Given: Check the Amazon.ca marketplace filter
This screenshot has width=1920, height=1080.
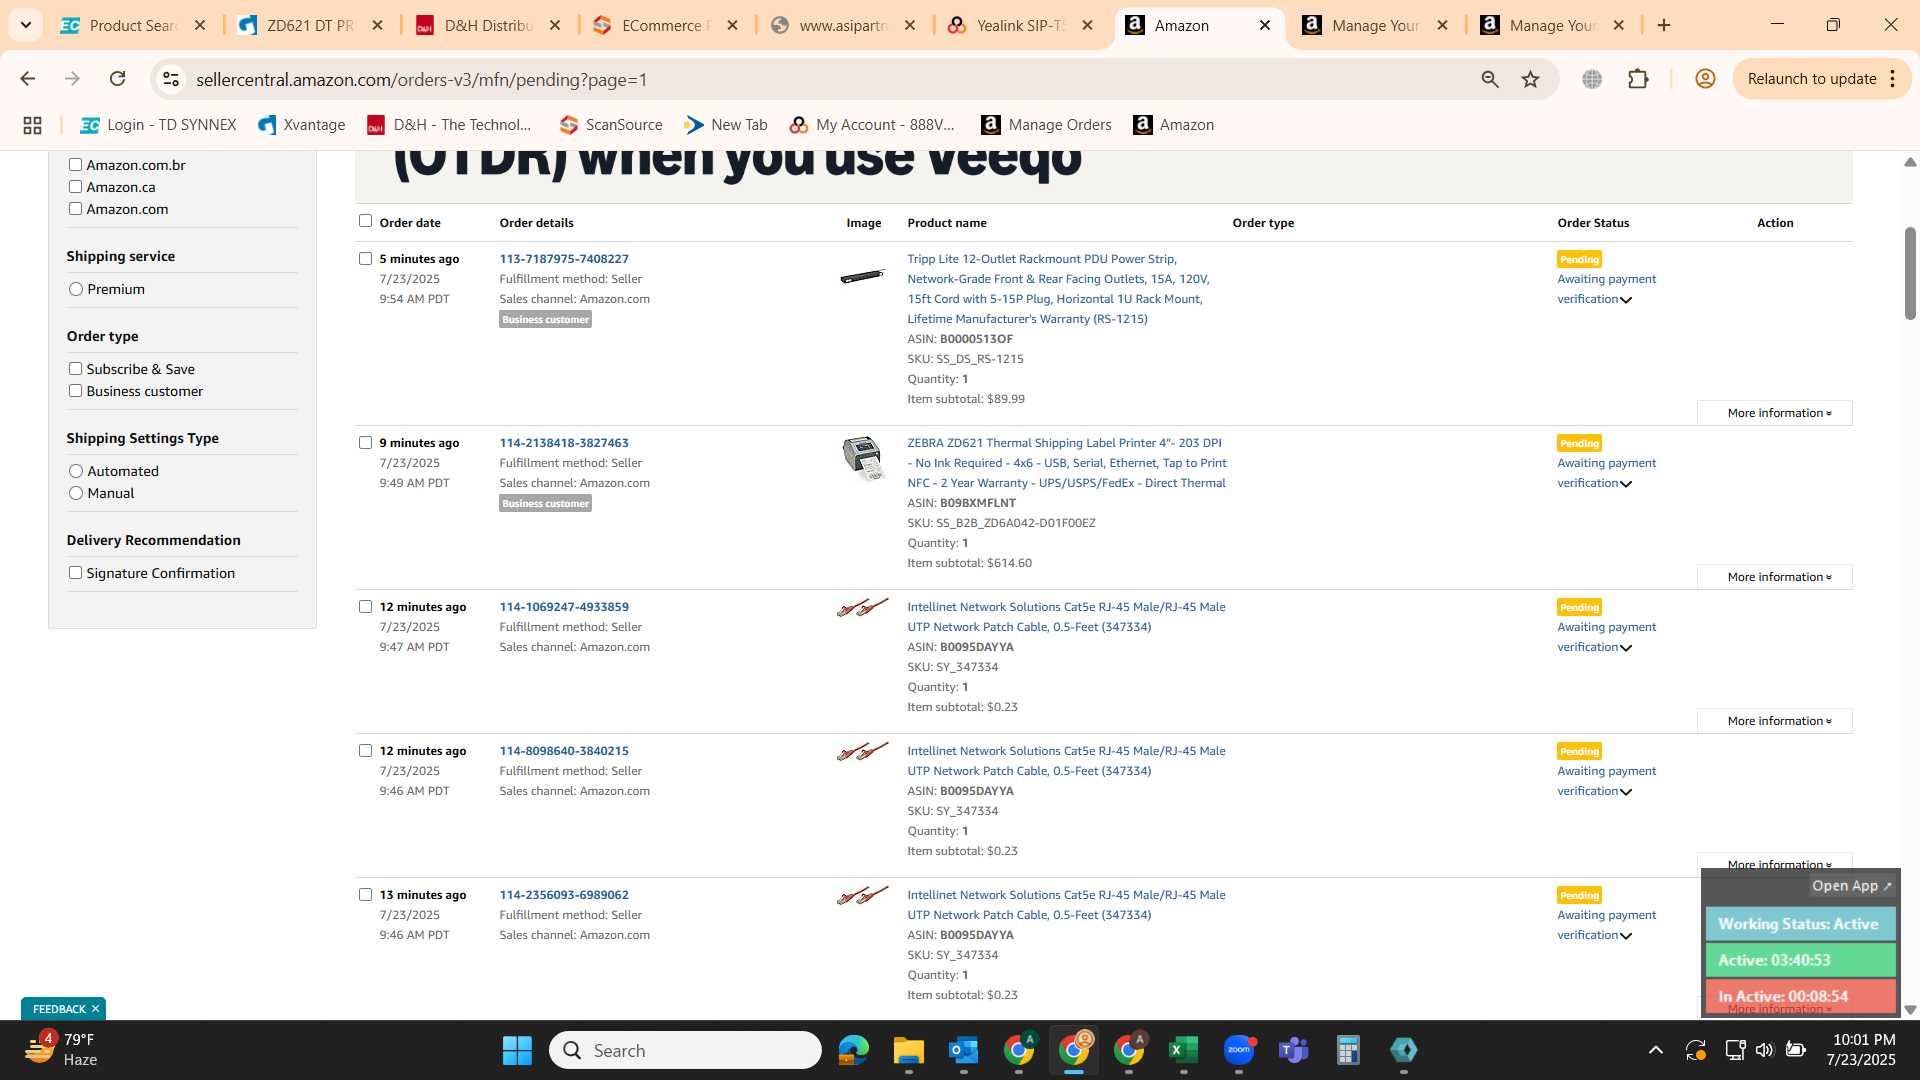Looking at the screenshot, I should point(75,187).
